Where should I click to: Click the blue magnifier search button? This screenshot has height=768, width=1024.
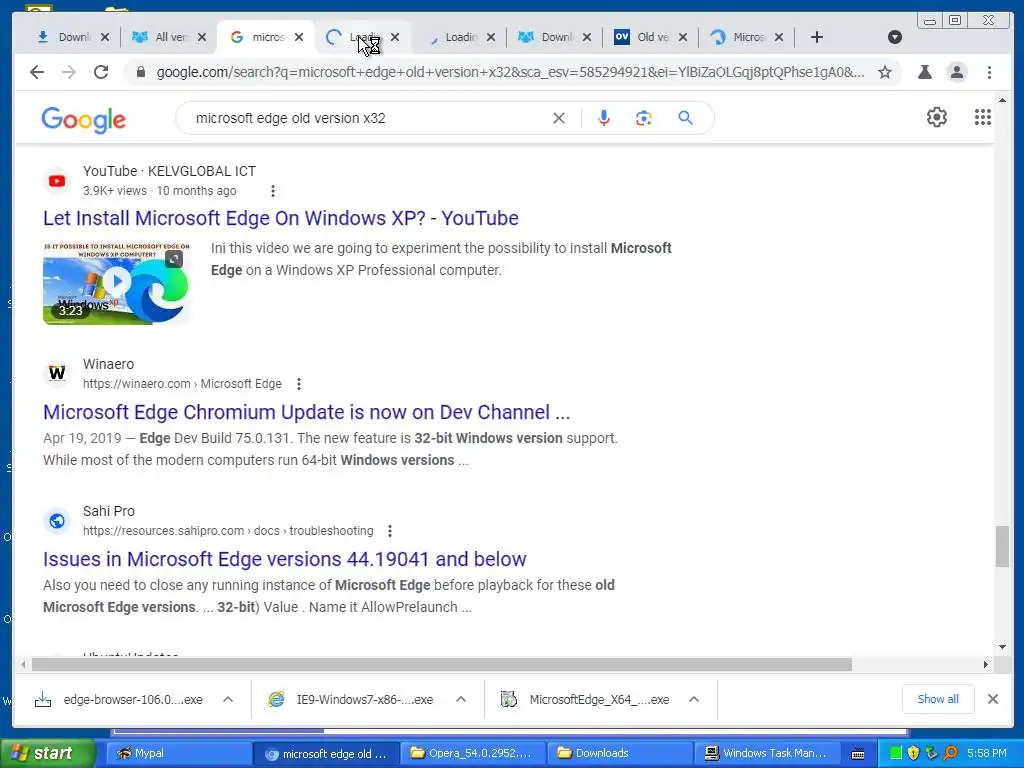pyautogui.click(x=685, y=118)
